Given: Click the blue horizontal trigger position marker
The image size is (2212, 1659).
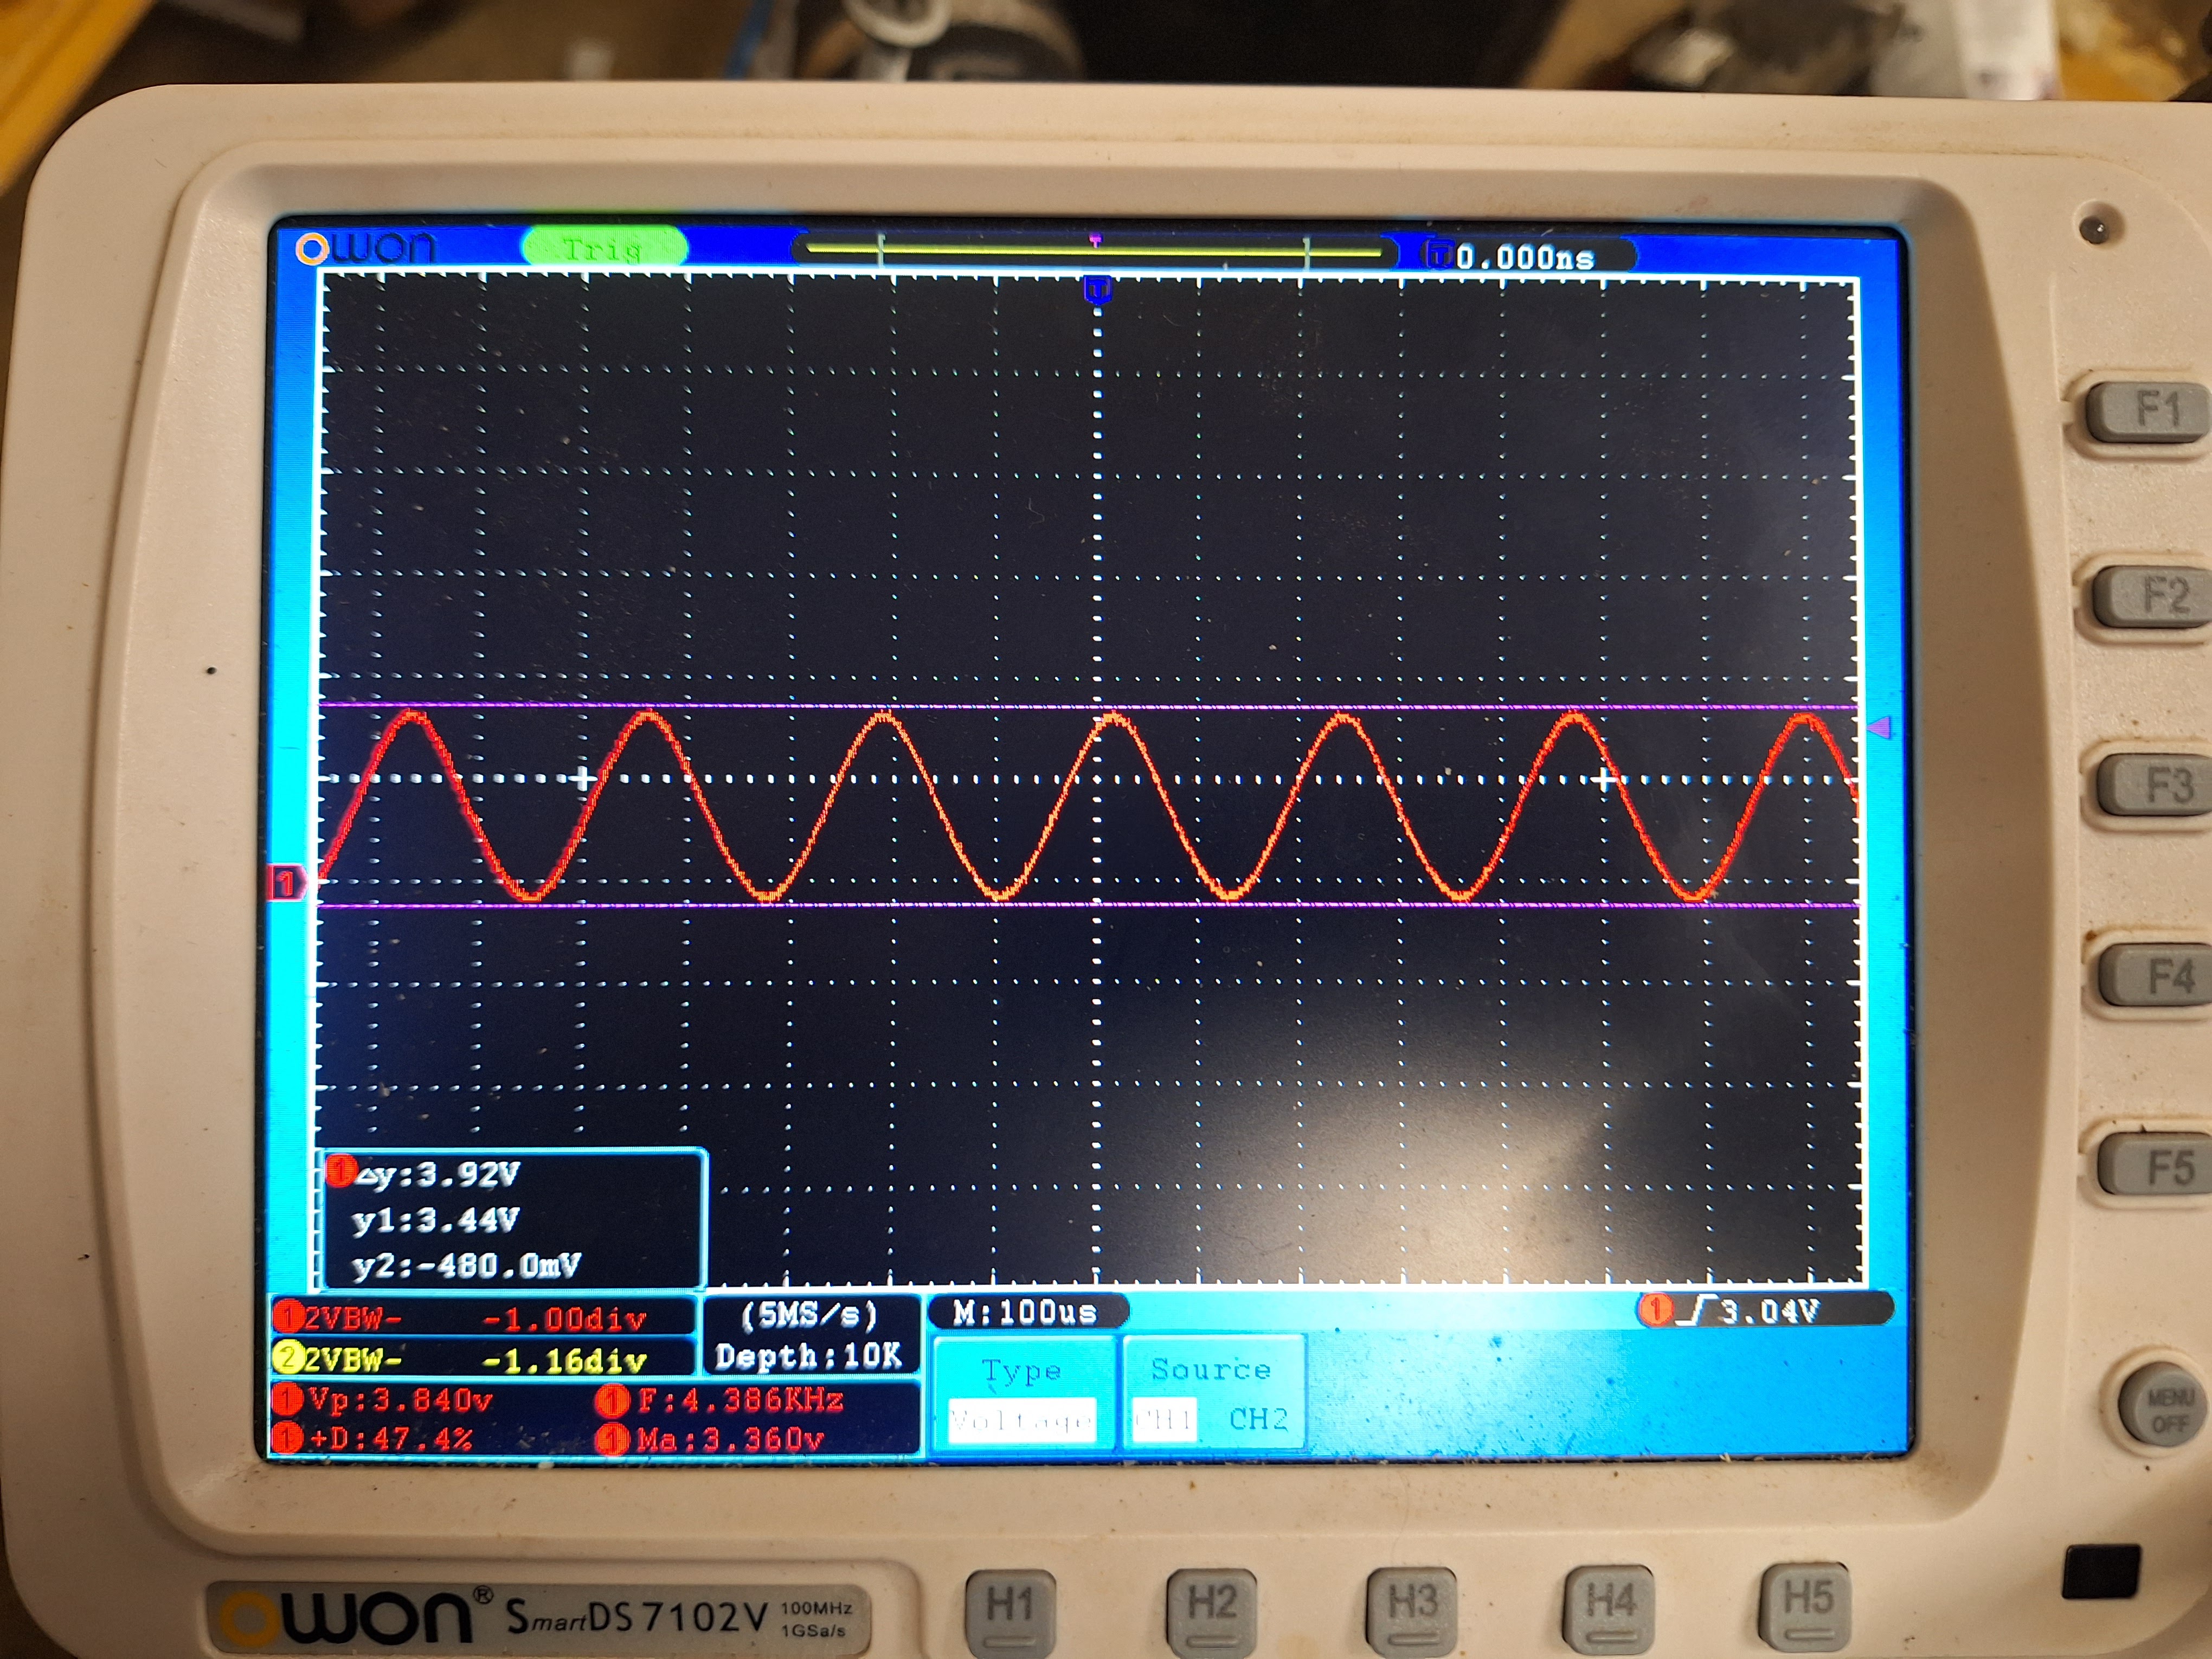Looking at the screenshot, I should point(1098,291).
